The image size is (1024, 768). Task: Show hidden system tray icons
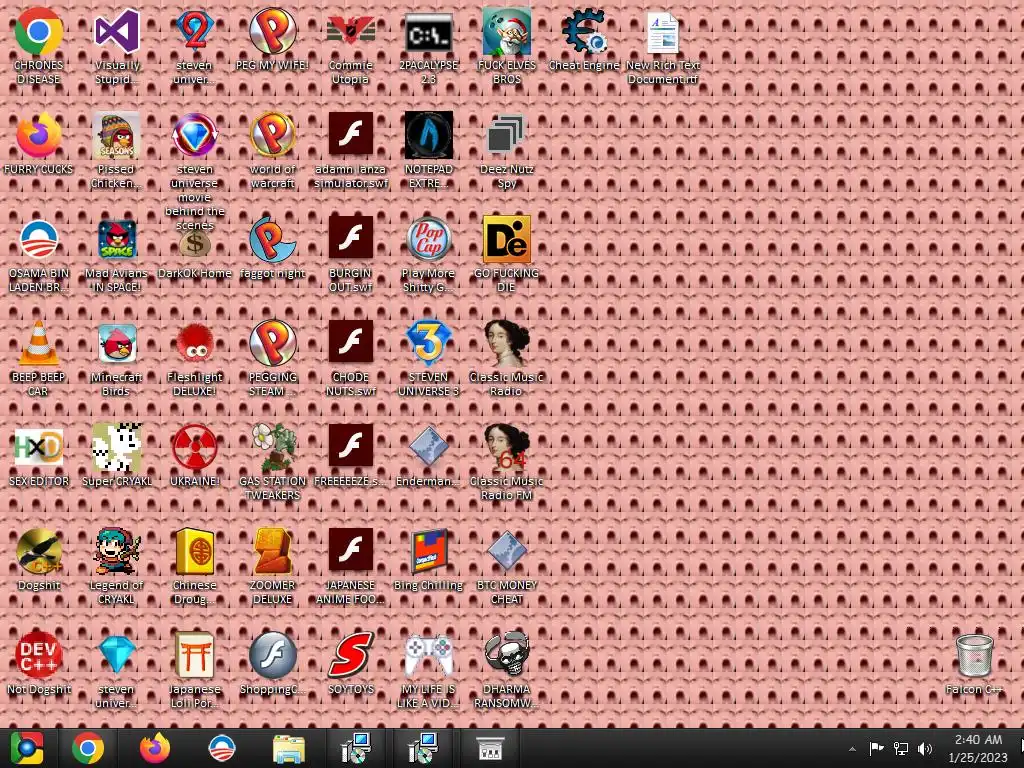point(852,748)
